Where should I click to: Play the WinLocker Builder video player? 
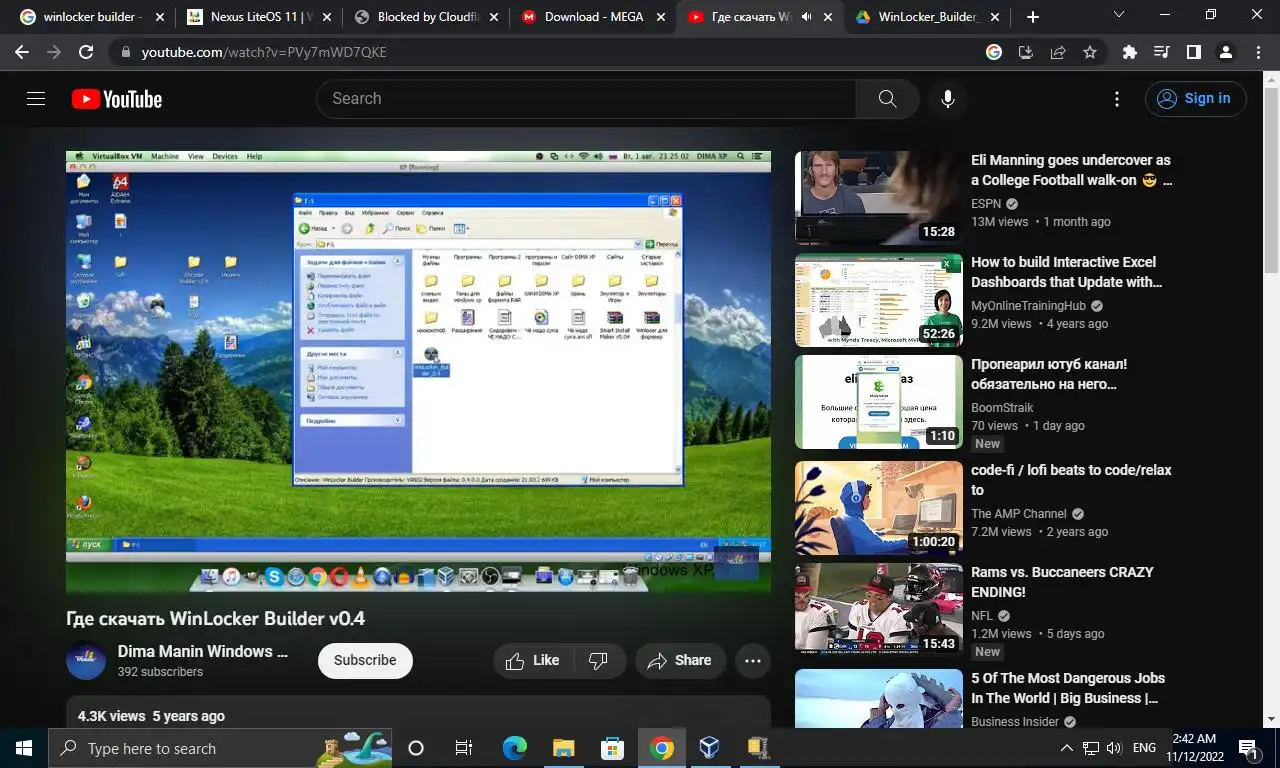pyautogui.click(x=418, y=371)
